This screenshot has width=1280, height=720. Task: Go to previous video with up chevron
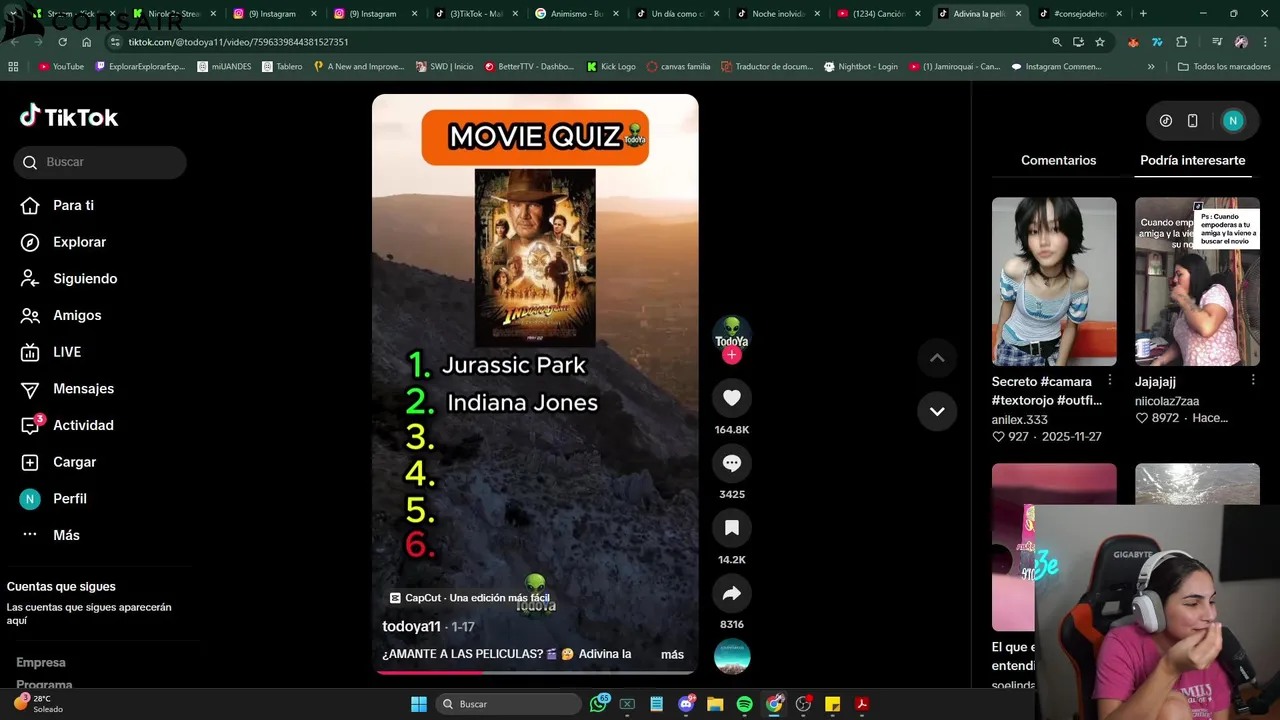[937, 358]
